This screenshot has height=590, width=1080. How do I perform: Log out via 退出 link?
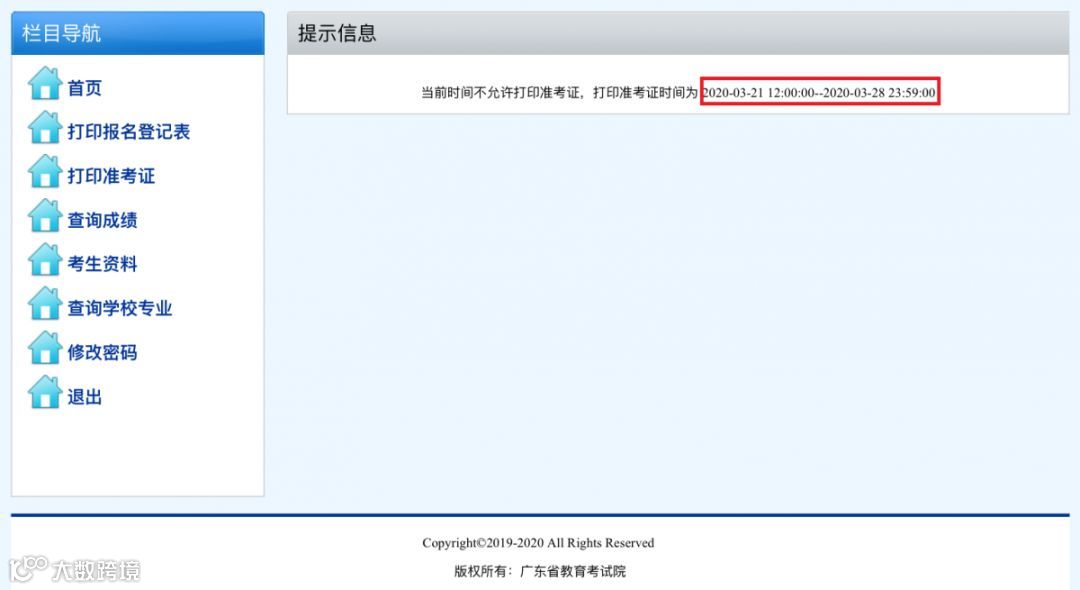point(85,397)
